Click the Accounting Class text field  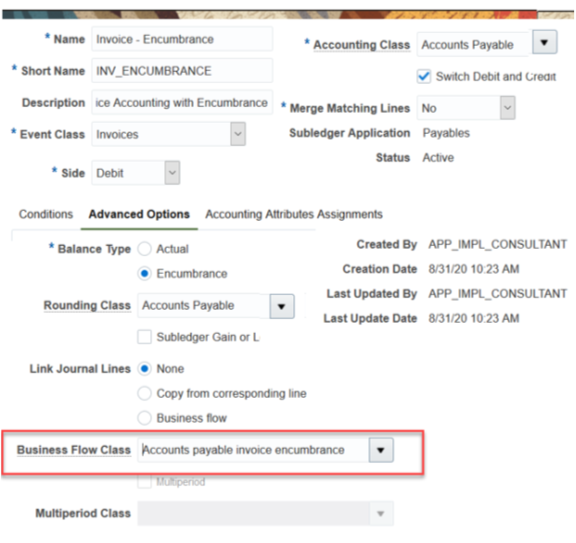click(x=474, y=44)
